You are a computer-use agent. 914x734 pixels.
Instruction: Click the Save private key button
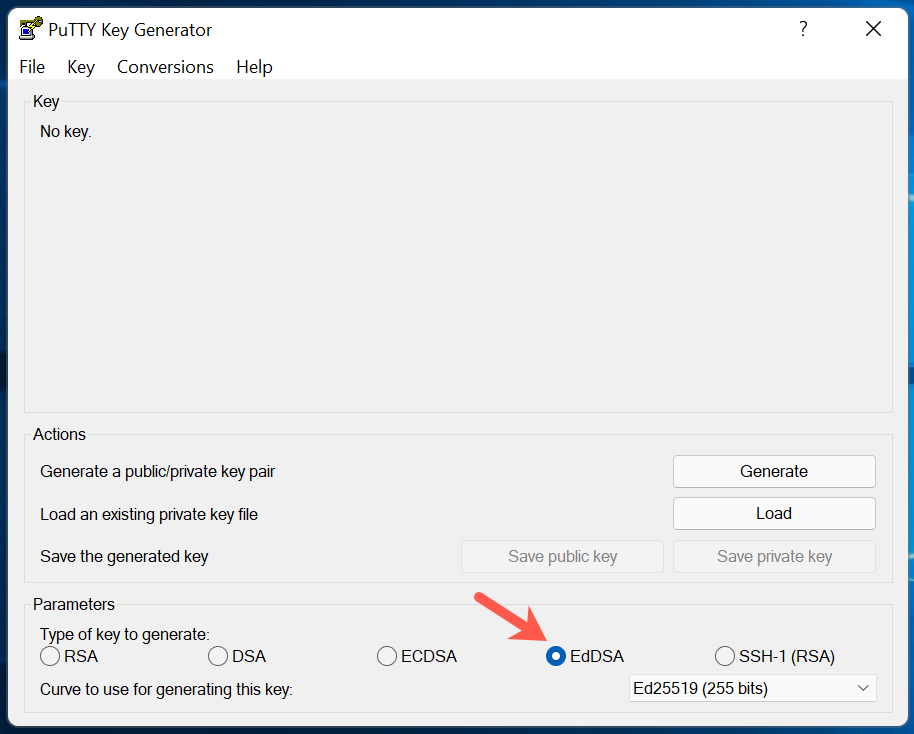click(773, 556)
